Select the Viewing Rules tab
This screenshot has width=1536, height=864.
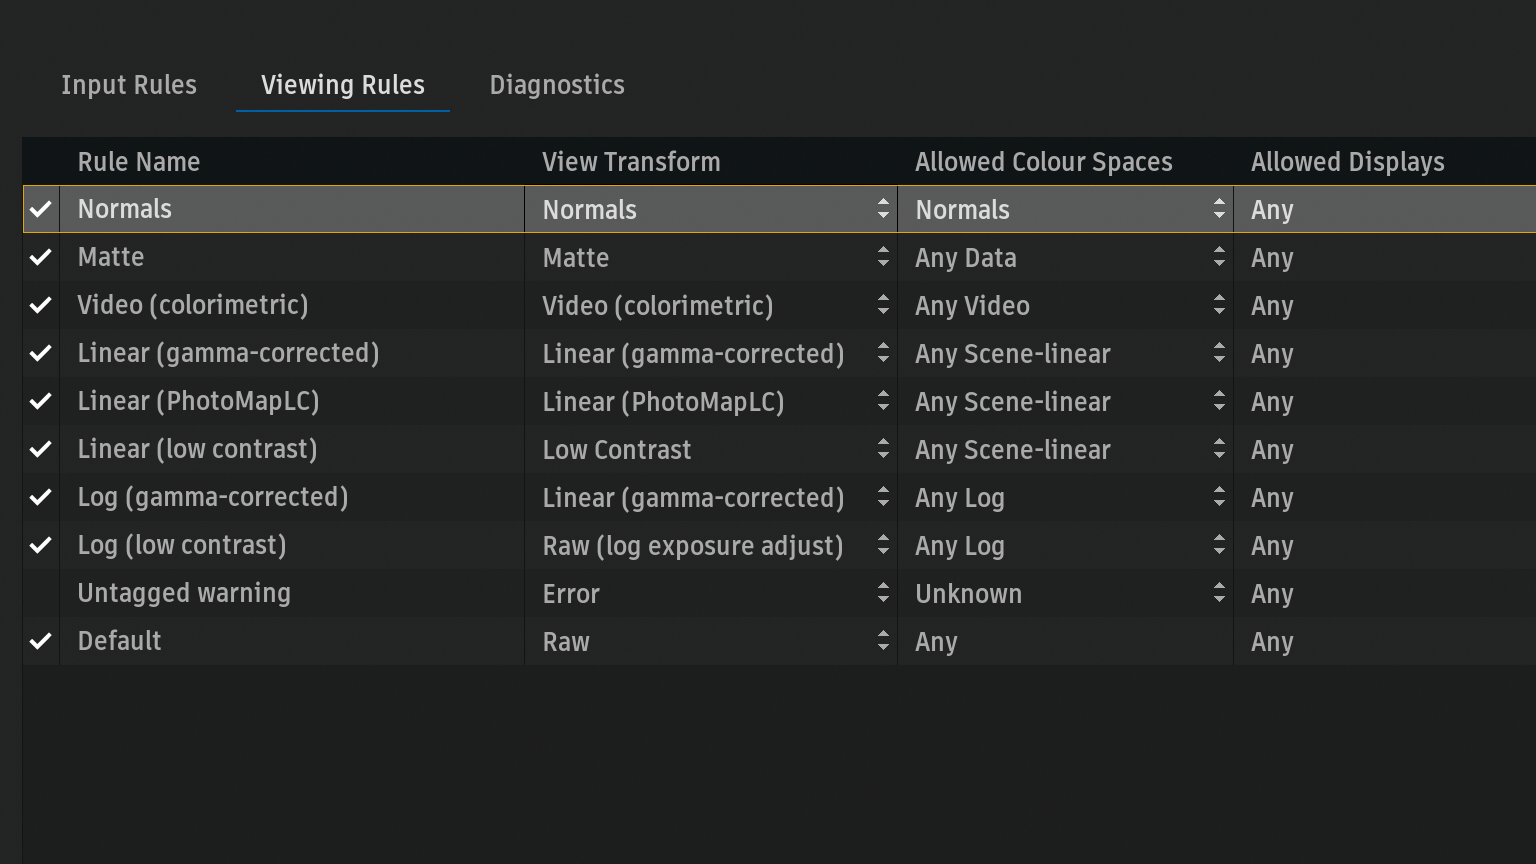(x=343, y=85)
